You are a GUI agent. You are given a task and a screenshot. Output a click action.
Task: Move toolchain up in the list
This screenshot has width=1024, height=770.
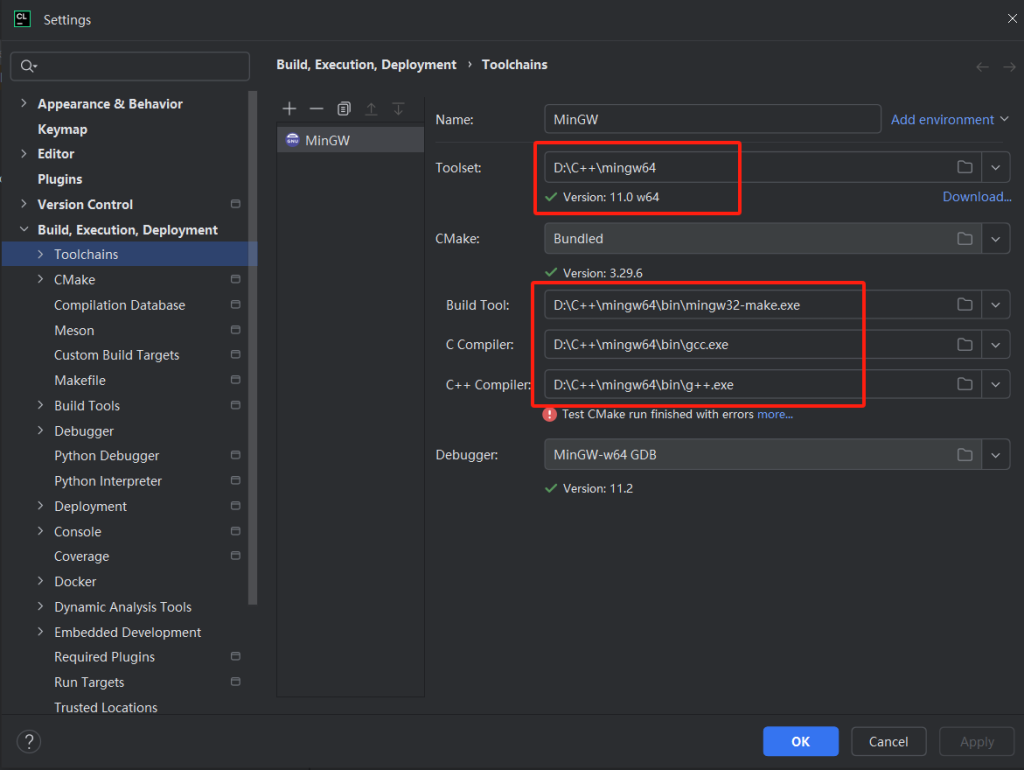pos(371,109)
